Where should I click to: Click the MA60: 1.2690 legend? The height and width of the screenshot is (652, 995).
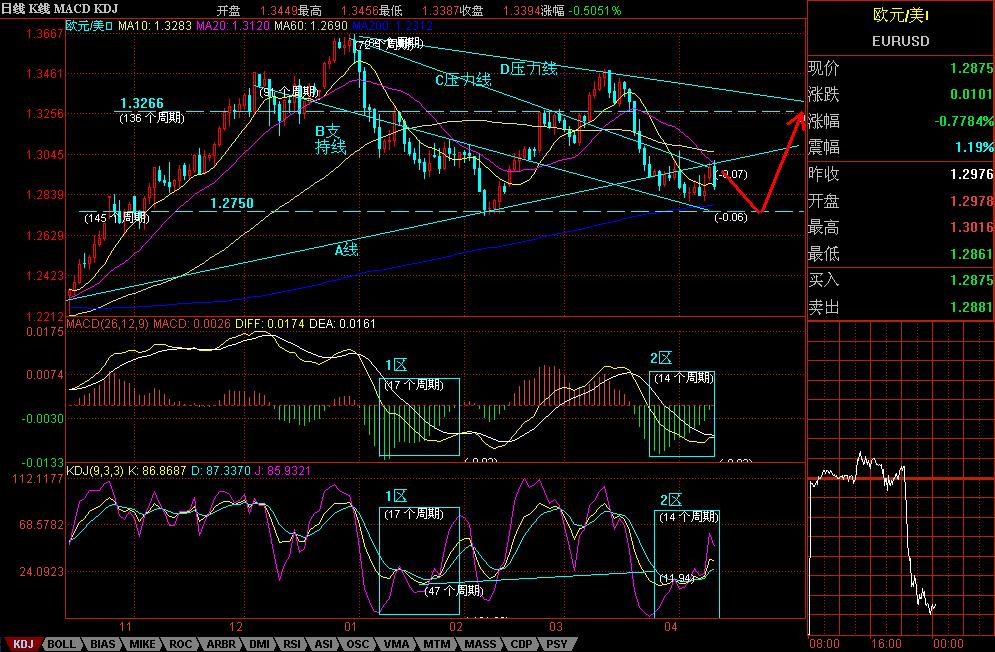[310, 26]
